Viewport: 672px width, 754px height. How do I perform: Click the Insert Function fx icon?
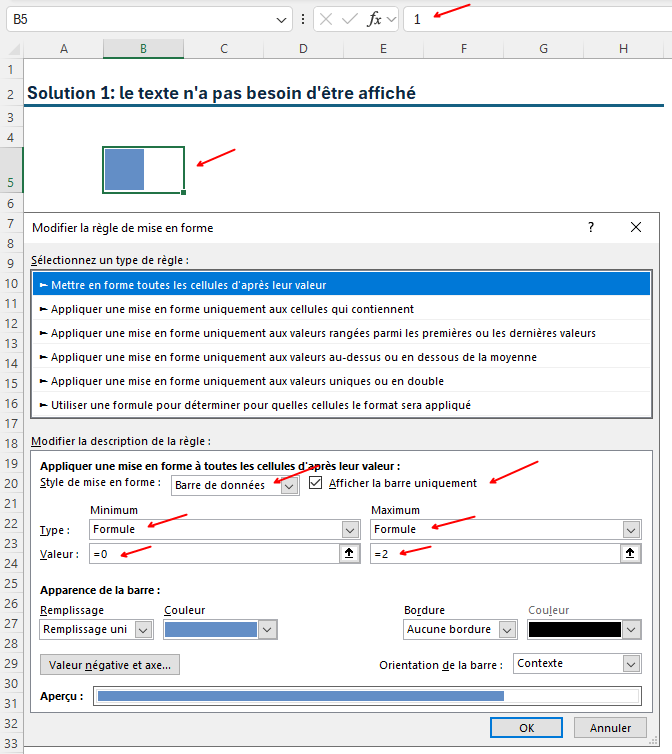[375, 19]
